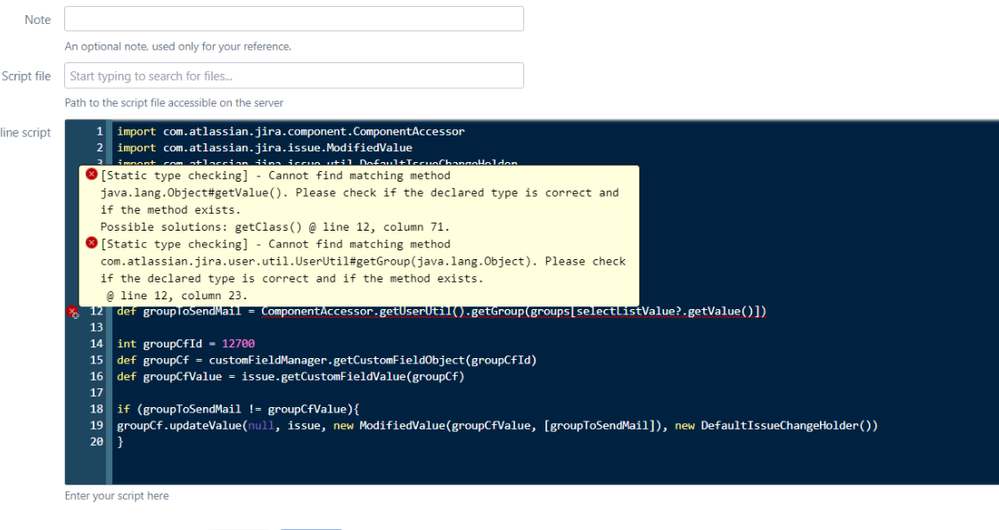Viewport: 999px width, 530px height.
Task: Click the 'An optional note' help text
Action: [178, 47]
